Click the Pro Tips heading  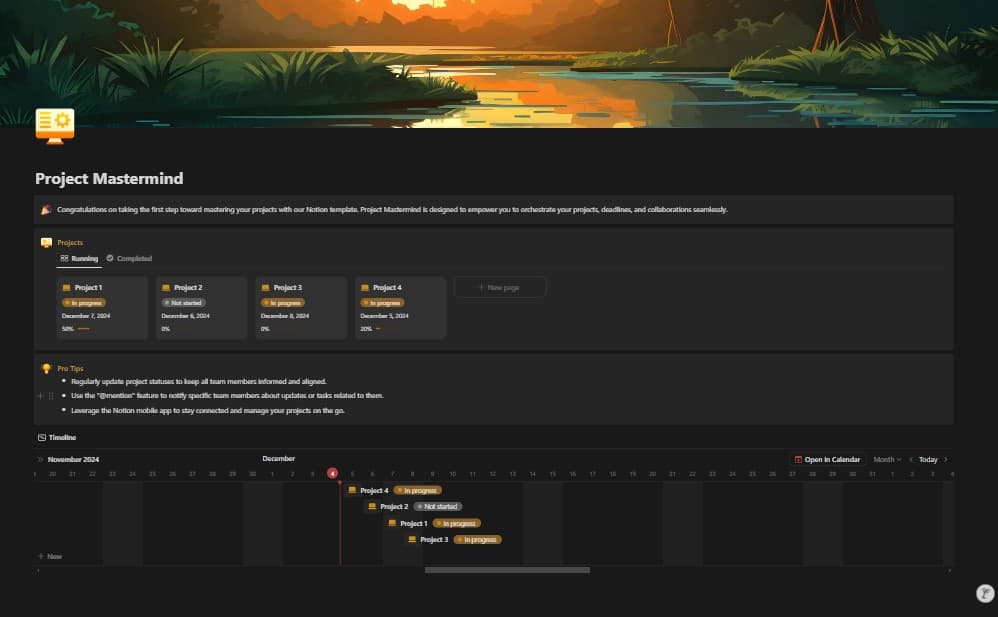pyautogui.click(x=70, y=369)
